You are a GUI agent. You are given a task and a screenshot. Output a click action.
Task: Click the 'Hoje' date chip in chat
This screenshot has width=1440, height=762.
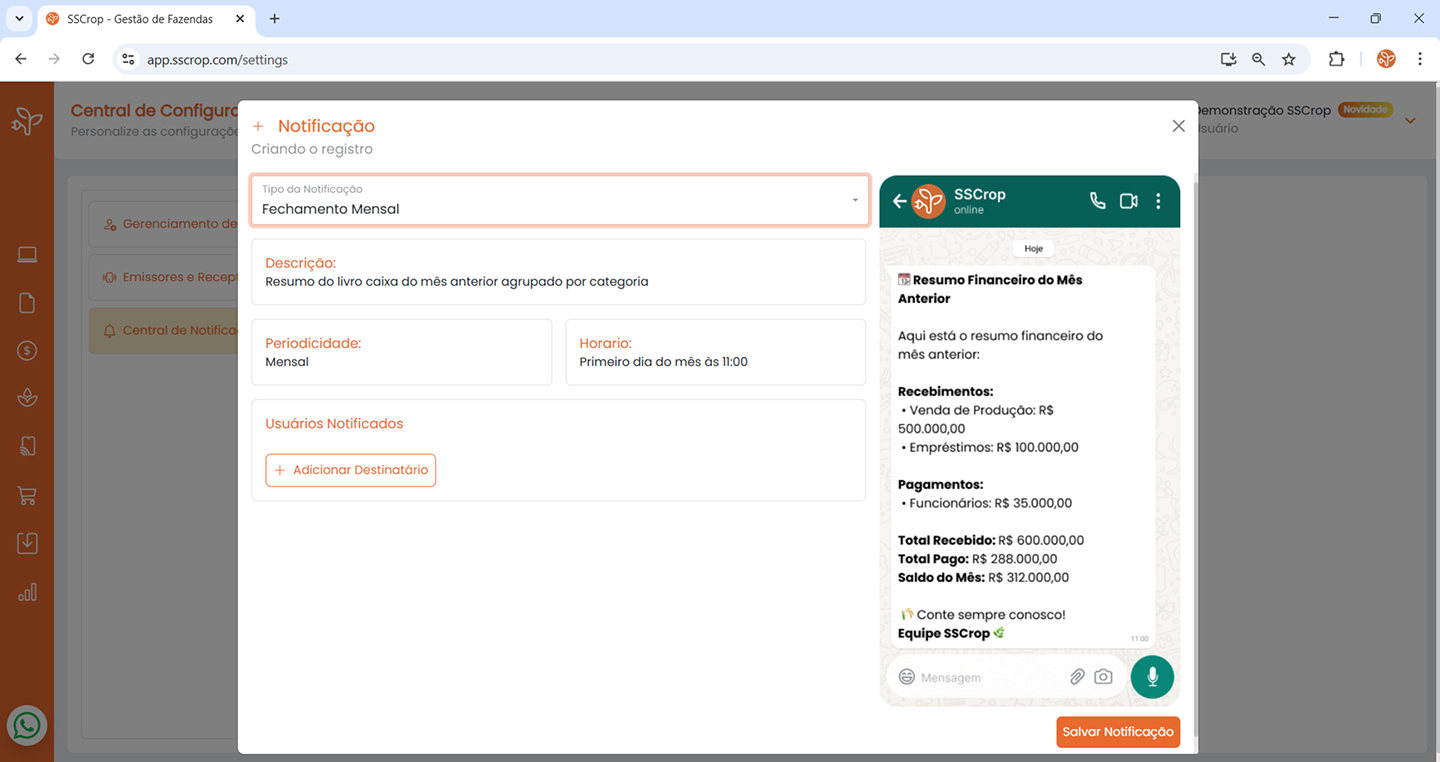[x=1033, y=249]
